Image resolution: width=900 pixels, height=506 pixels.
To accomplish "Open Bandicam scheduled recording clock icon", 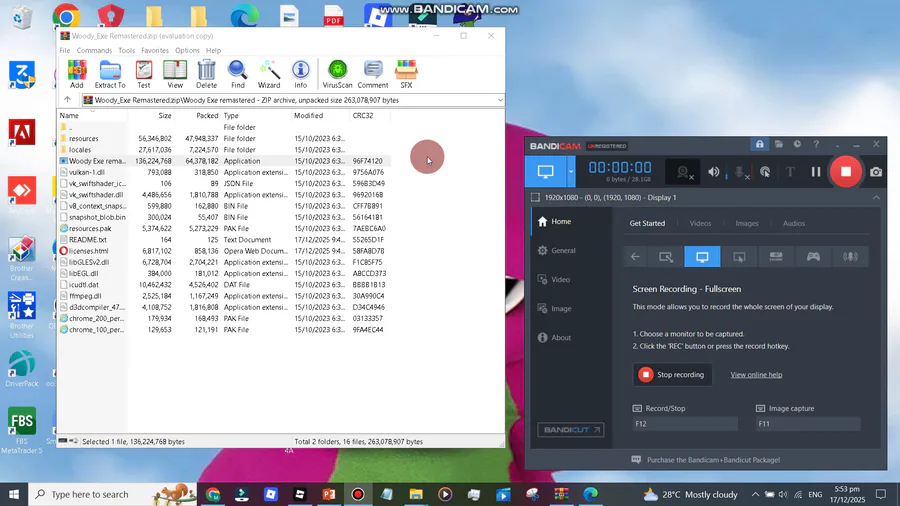I will 797,145.
